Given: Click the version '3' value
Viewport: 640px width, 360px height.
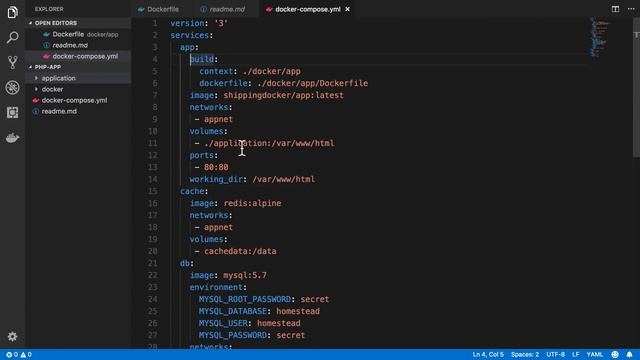Looking at the screenshot, I should pyautogui.click(x=221, y=23).
